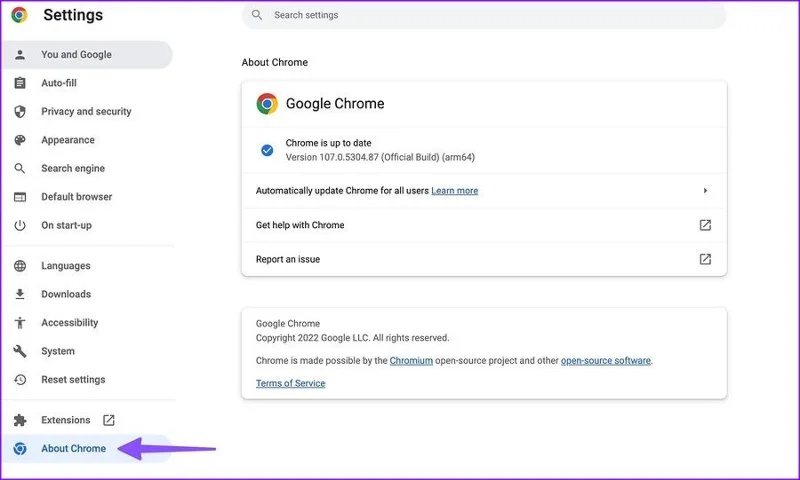Click Report an issue row
This screenshot has width=800, height=480.
click(484, 259)
